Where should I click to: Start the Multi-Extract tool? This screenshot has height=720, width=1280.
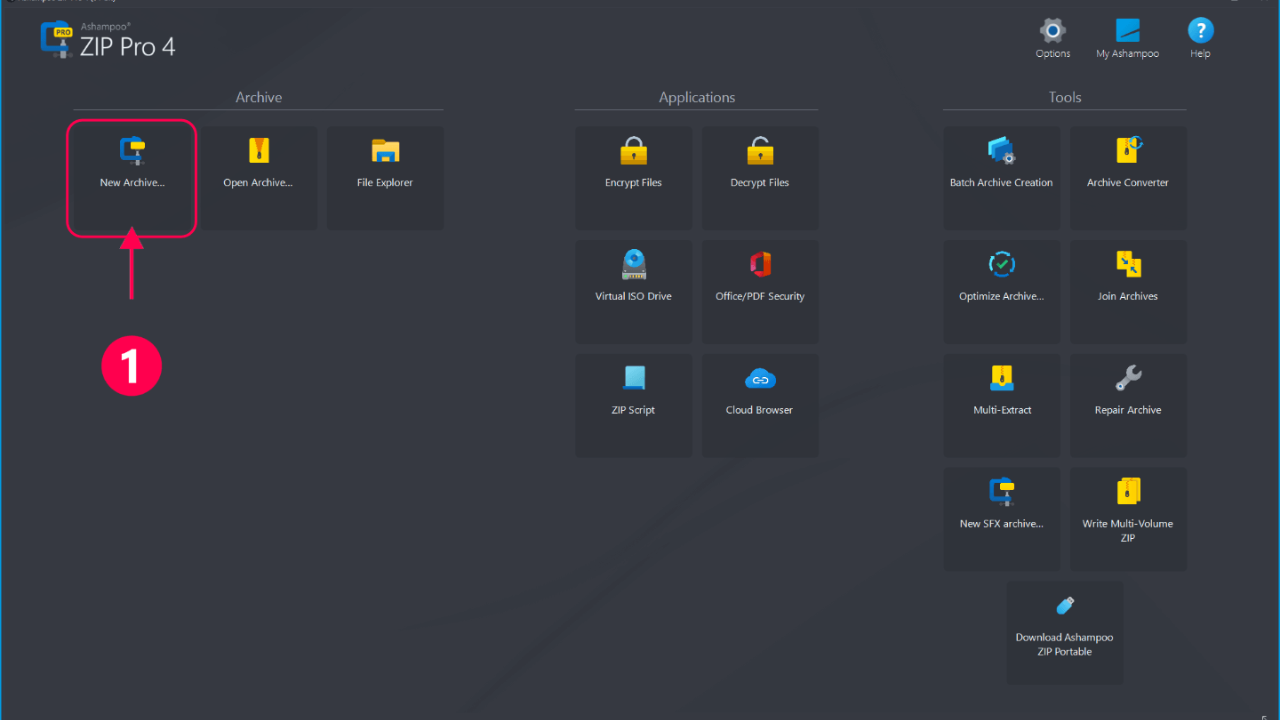[1002, 406]
